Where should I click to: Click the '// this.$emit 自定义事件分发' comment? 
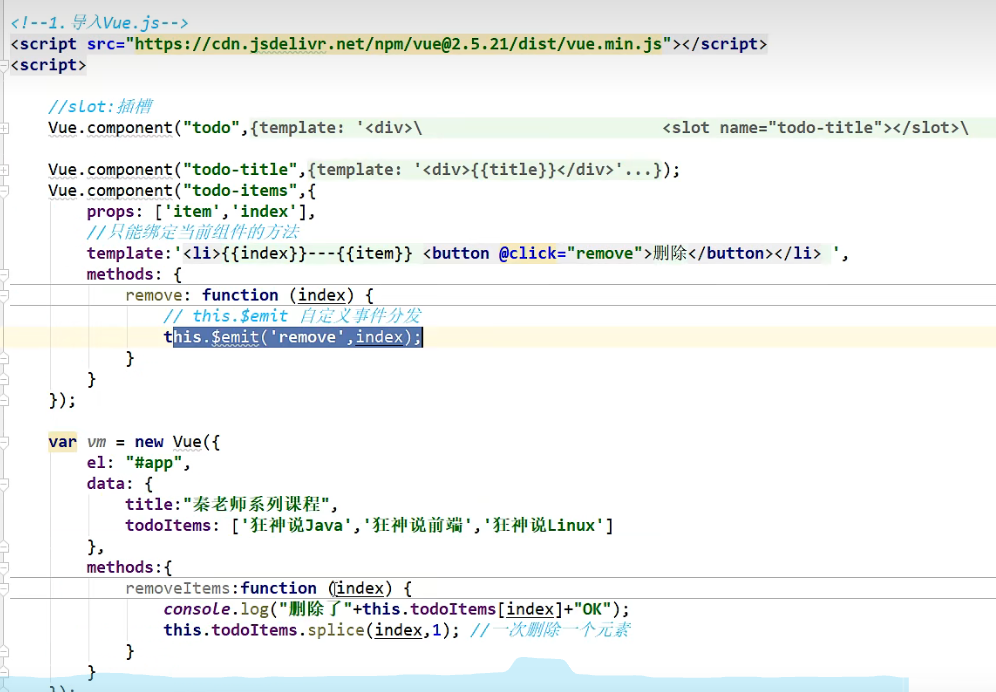[x=292, y=316]
